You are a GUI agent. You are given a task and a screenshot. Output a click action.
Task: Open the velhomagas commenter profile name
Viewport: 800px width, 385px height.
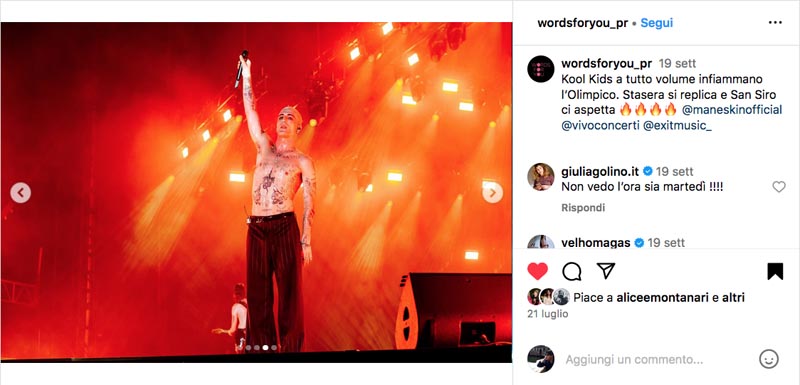pos(595,243)
